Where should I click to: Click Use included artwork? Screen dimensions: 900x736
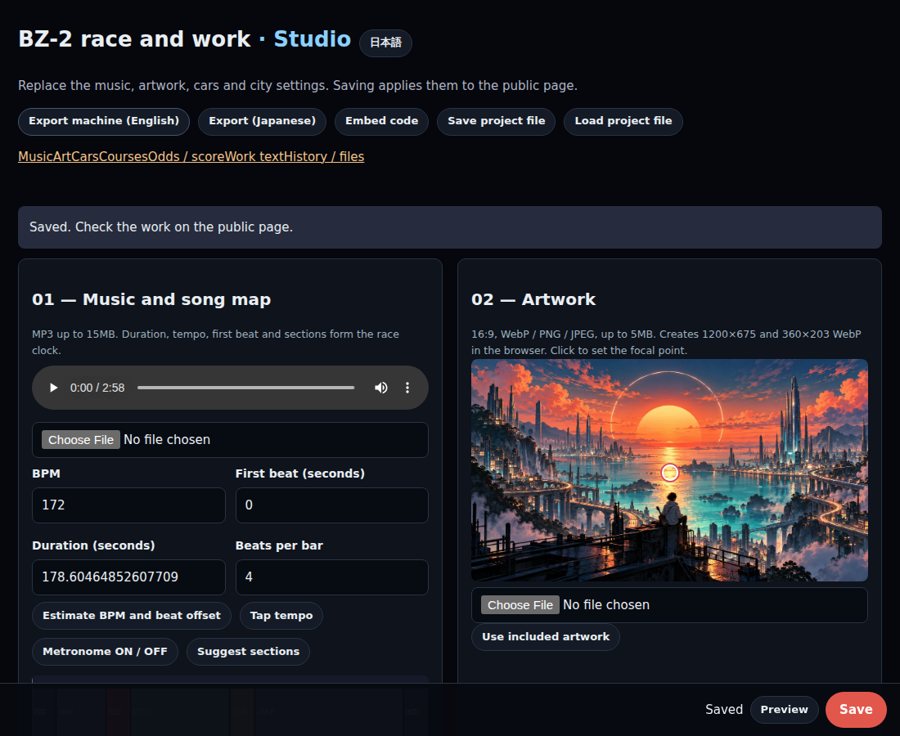545,637
